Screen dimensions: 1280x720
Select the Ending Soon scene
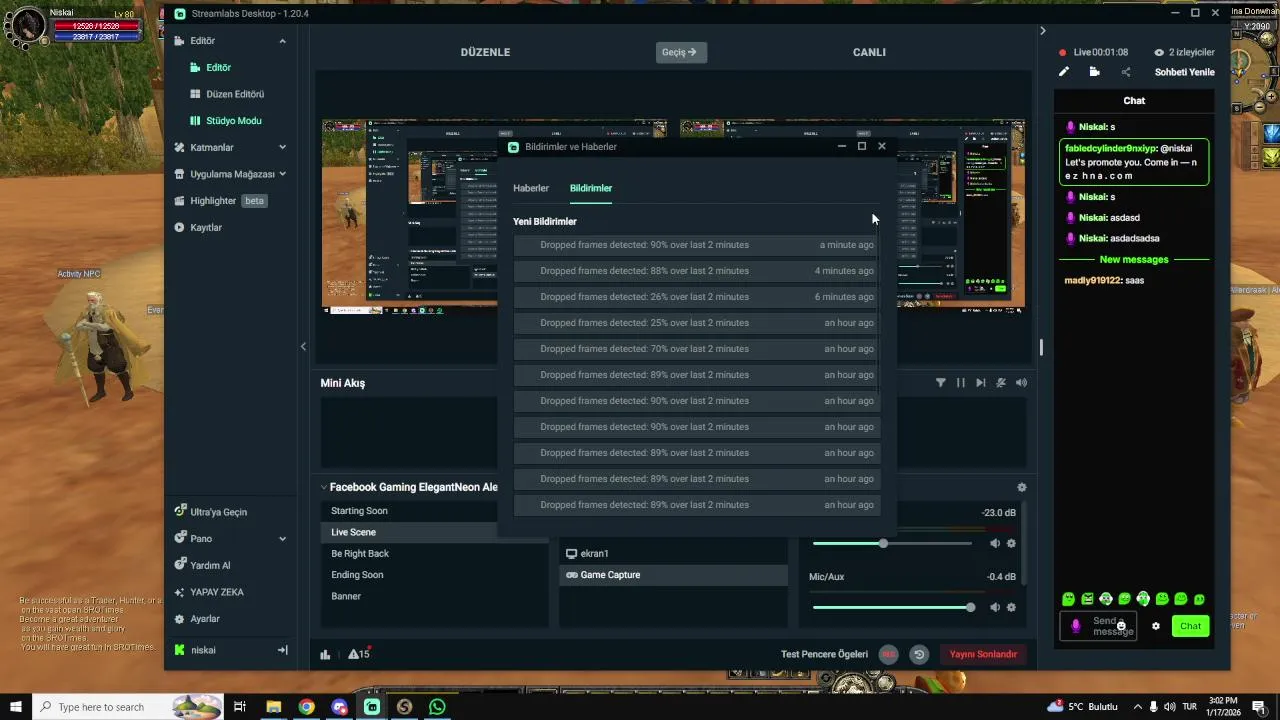[x=357, y=575]
